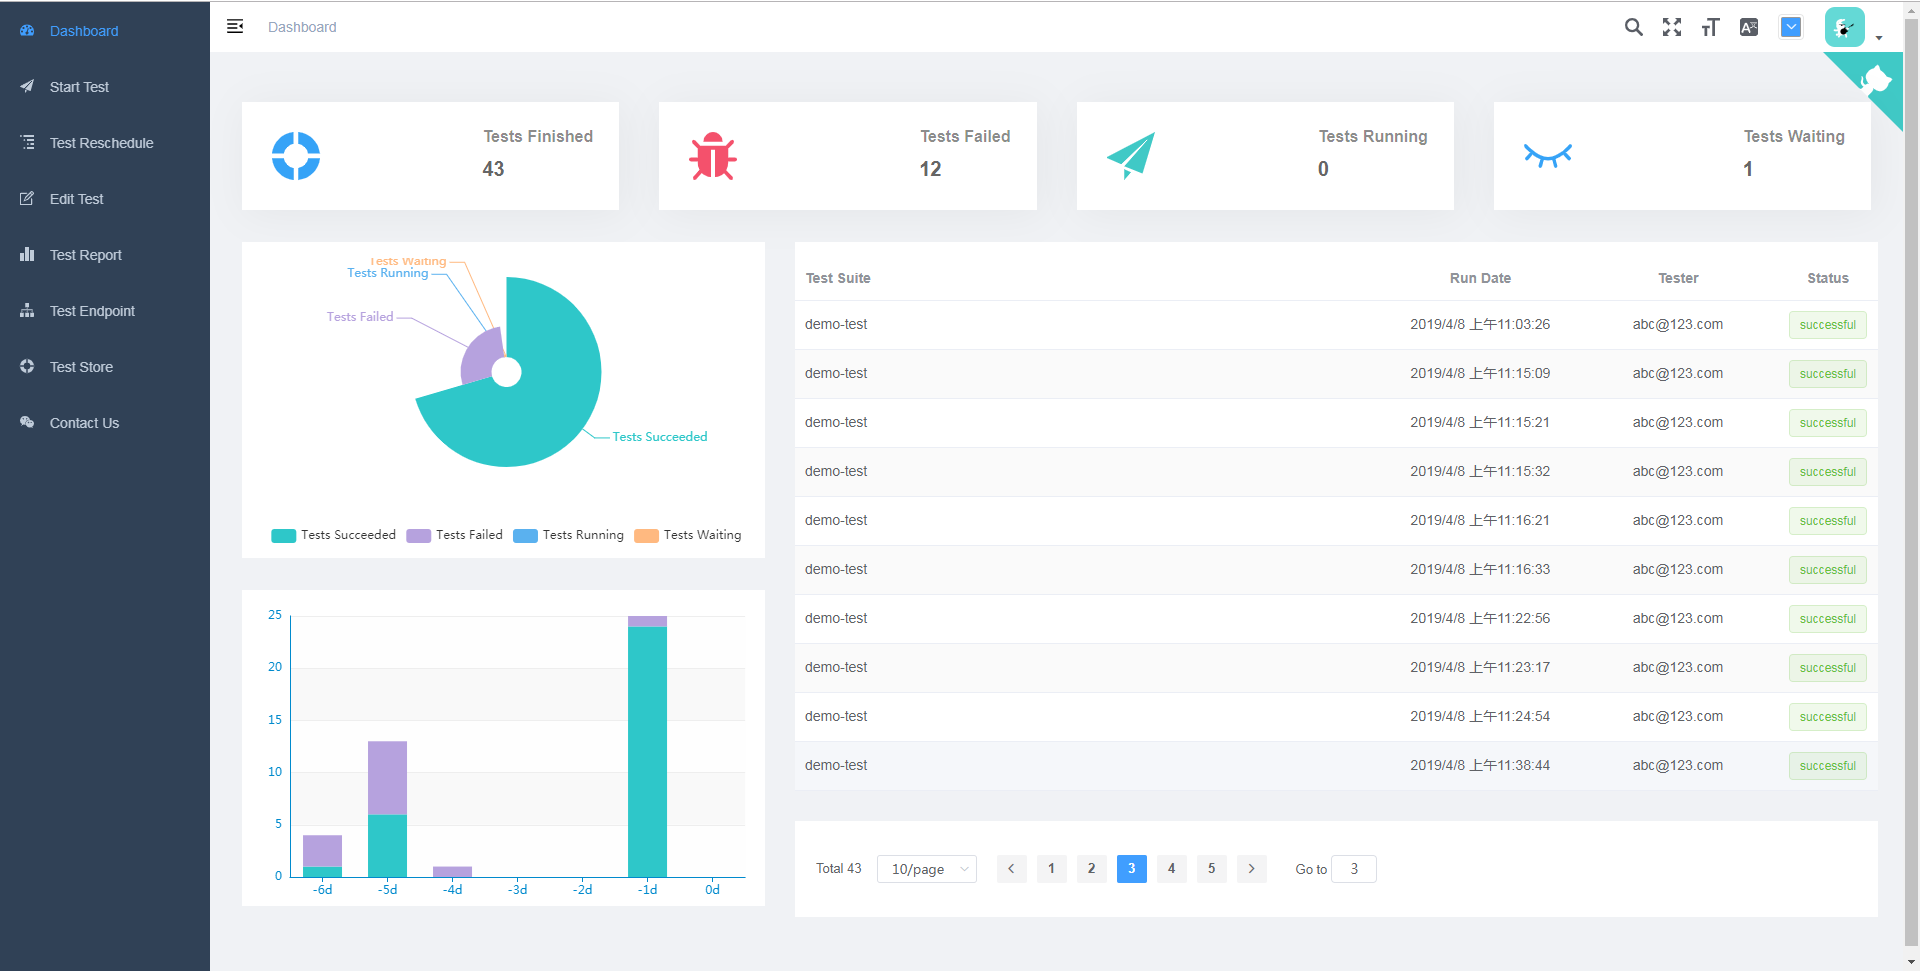Click the Dashboard breadcrumb text
This screenshot has width=1920, height=971.
pos(302,27)
